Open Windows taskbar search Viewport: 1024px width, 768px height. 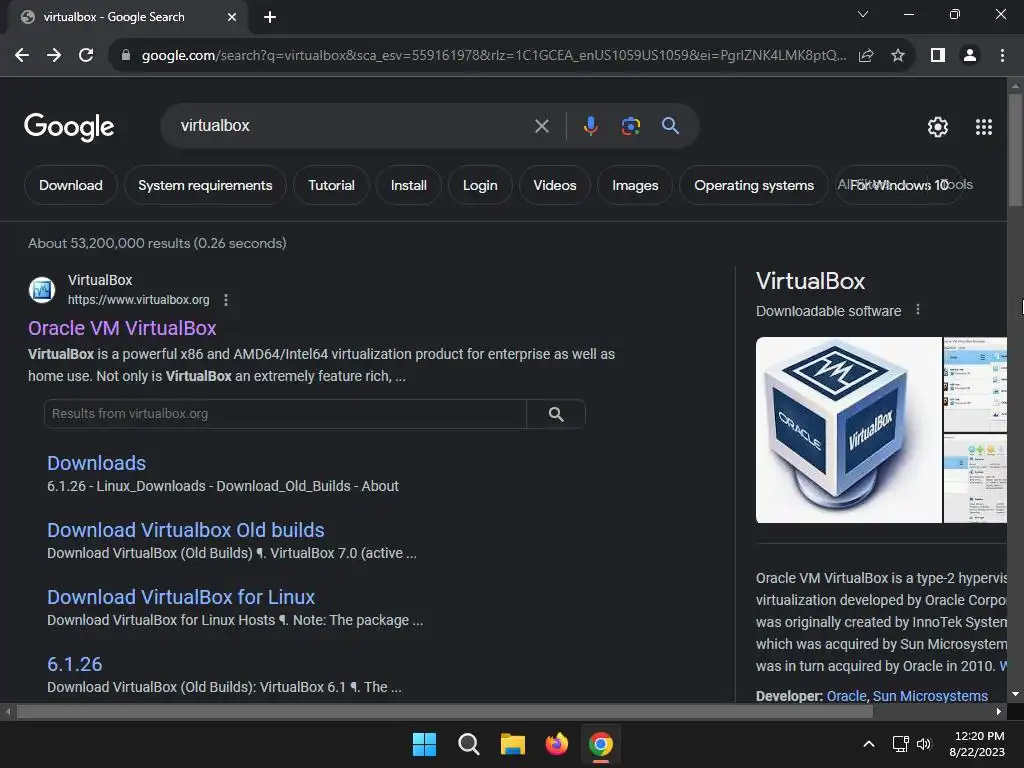469,744
